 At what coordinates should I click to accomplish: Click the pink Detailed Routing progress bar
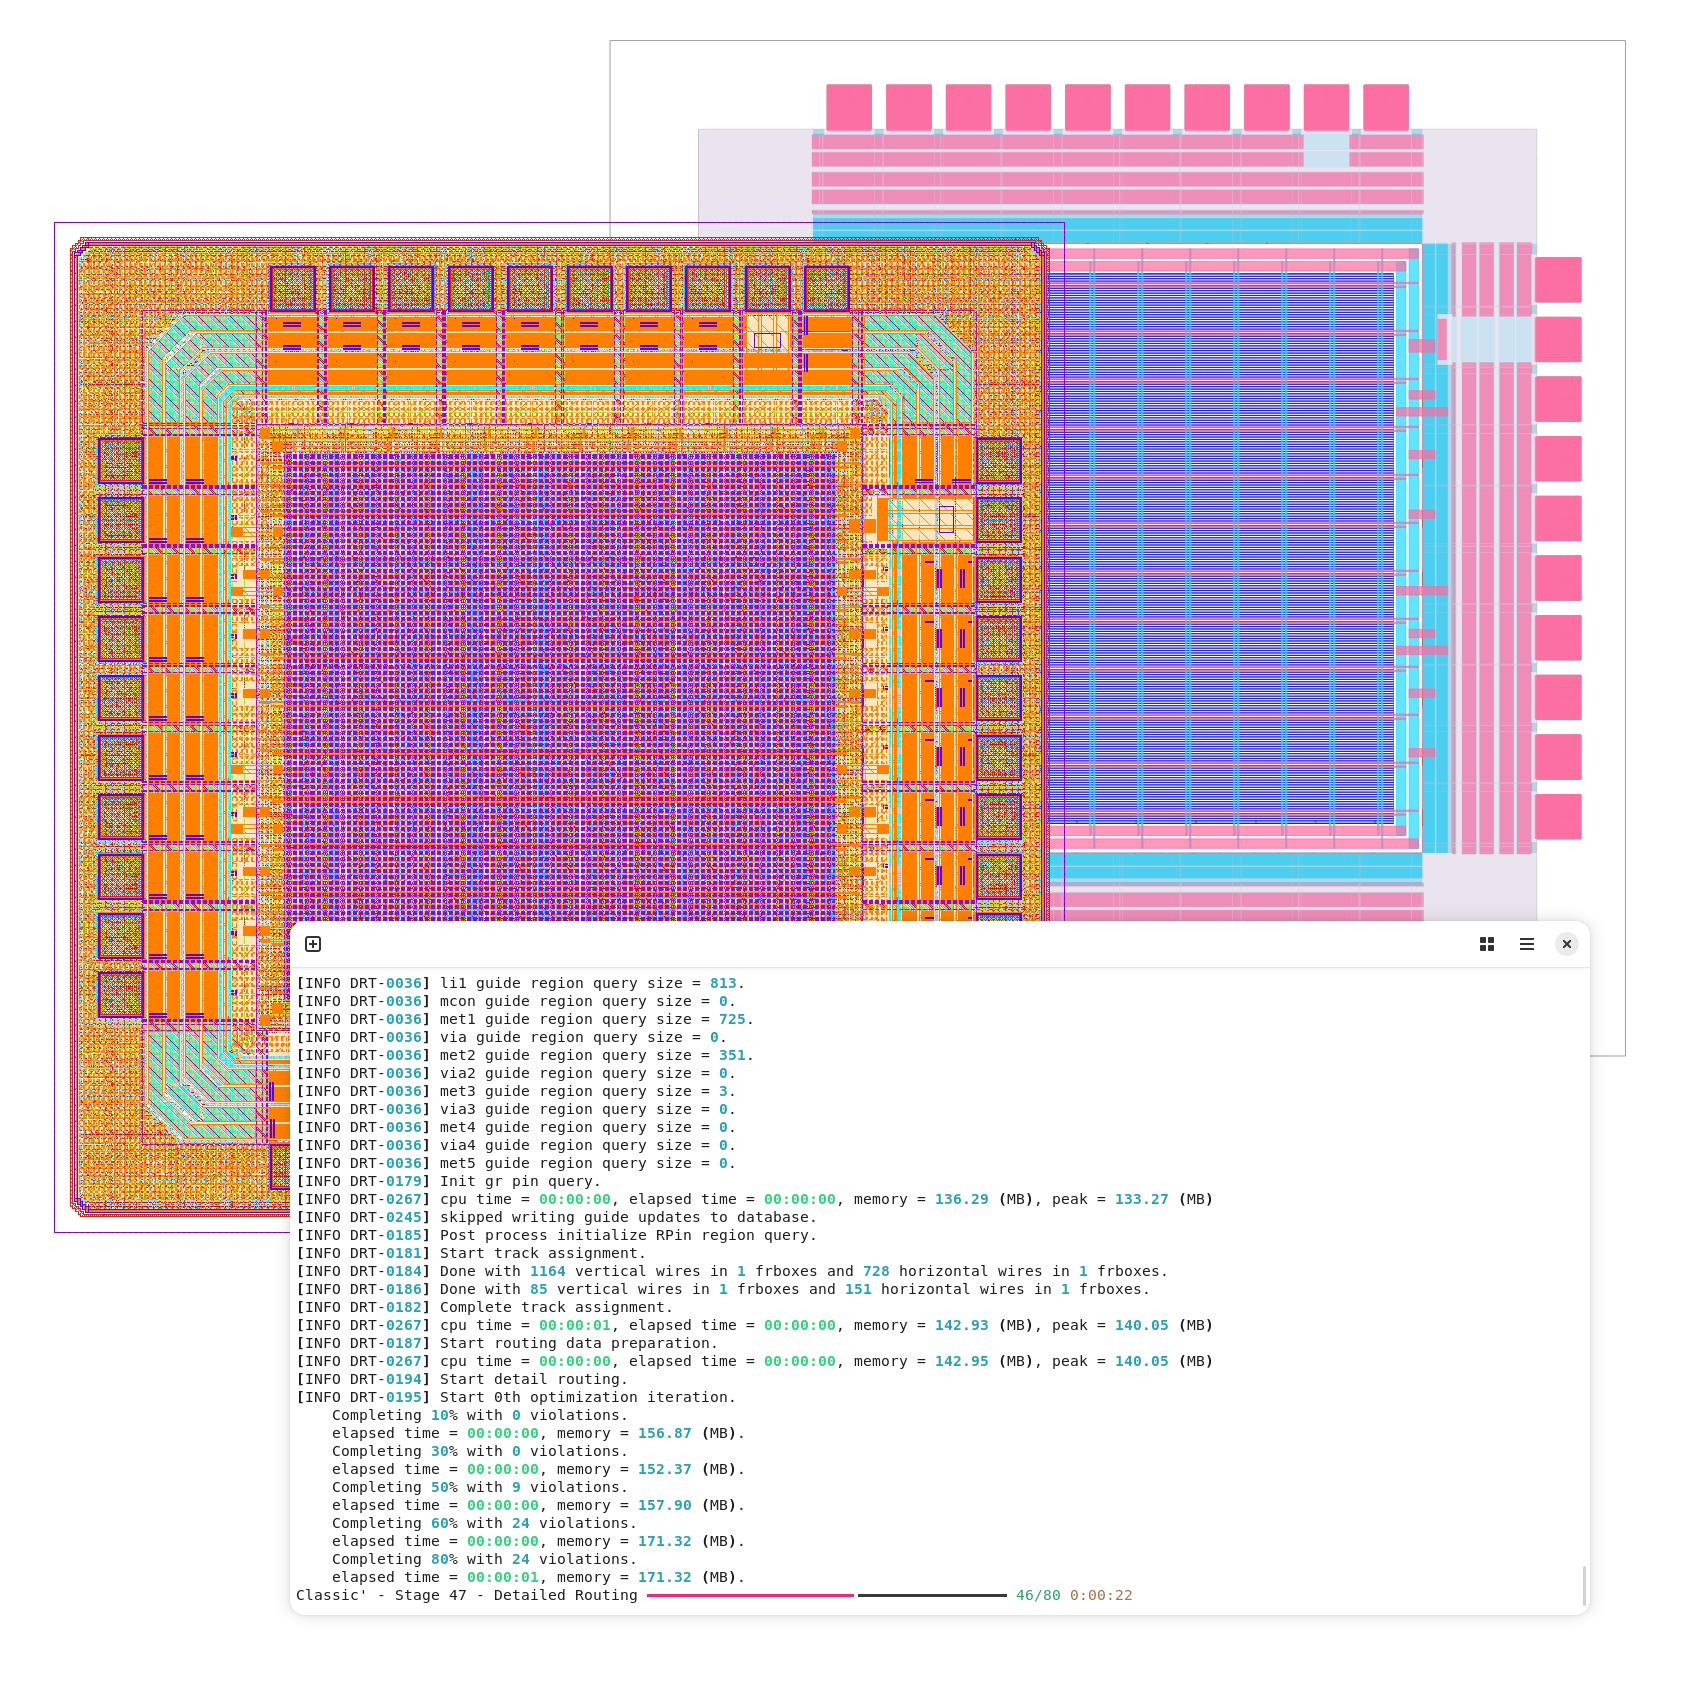(750, 1595)
